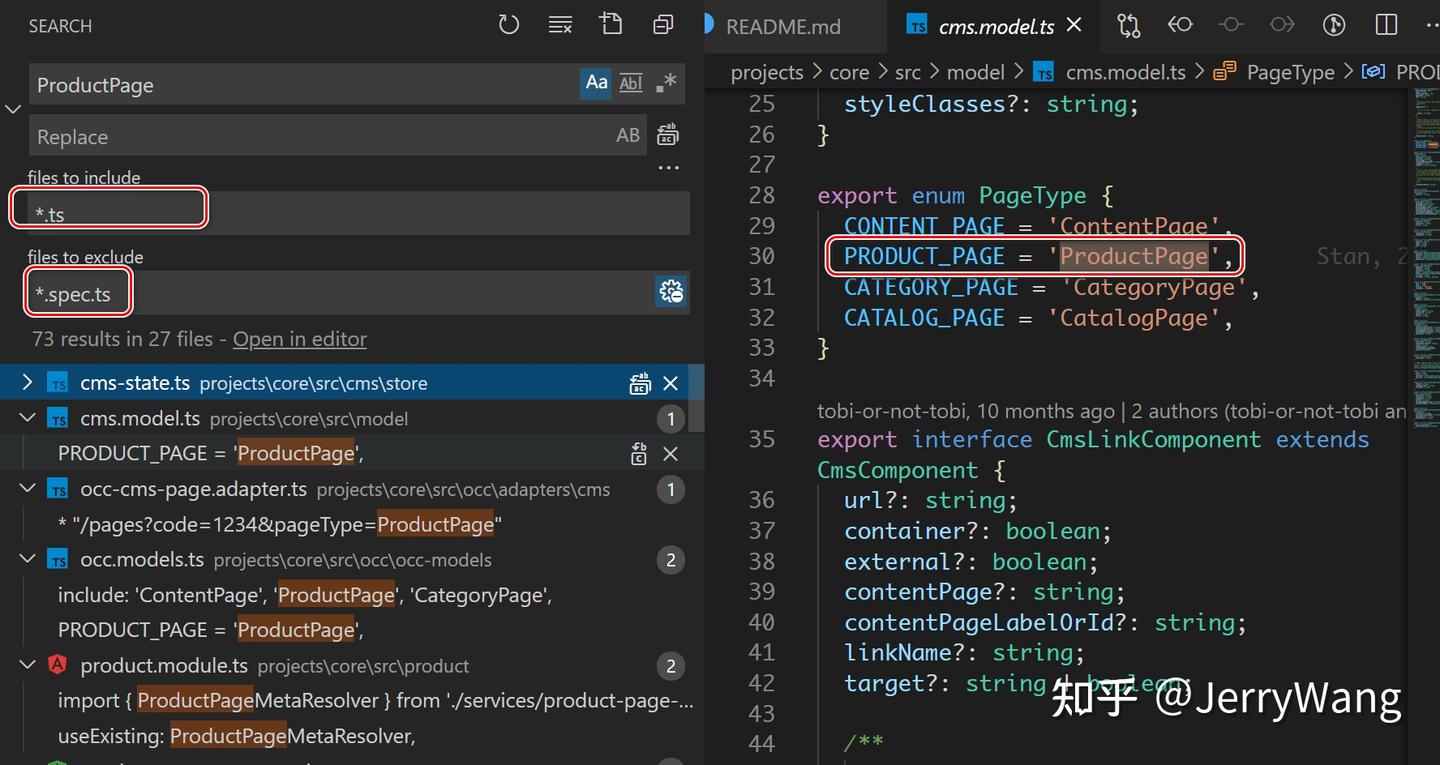Open the useExisting: ProductPageMetaResolver match
Screen dimensions: 1440x765
[x=352, y=737]
